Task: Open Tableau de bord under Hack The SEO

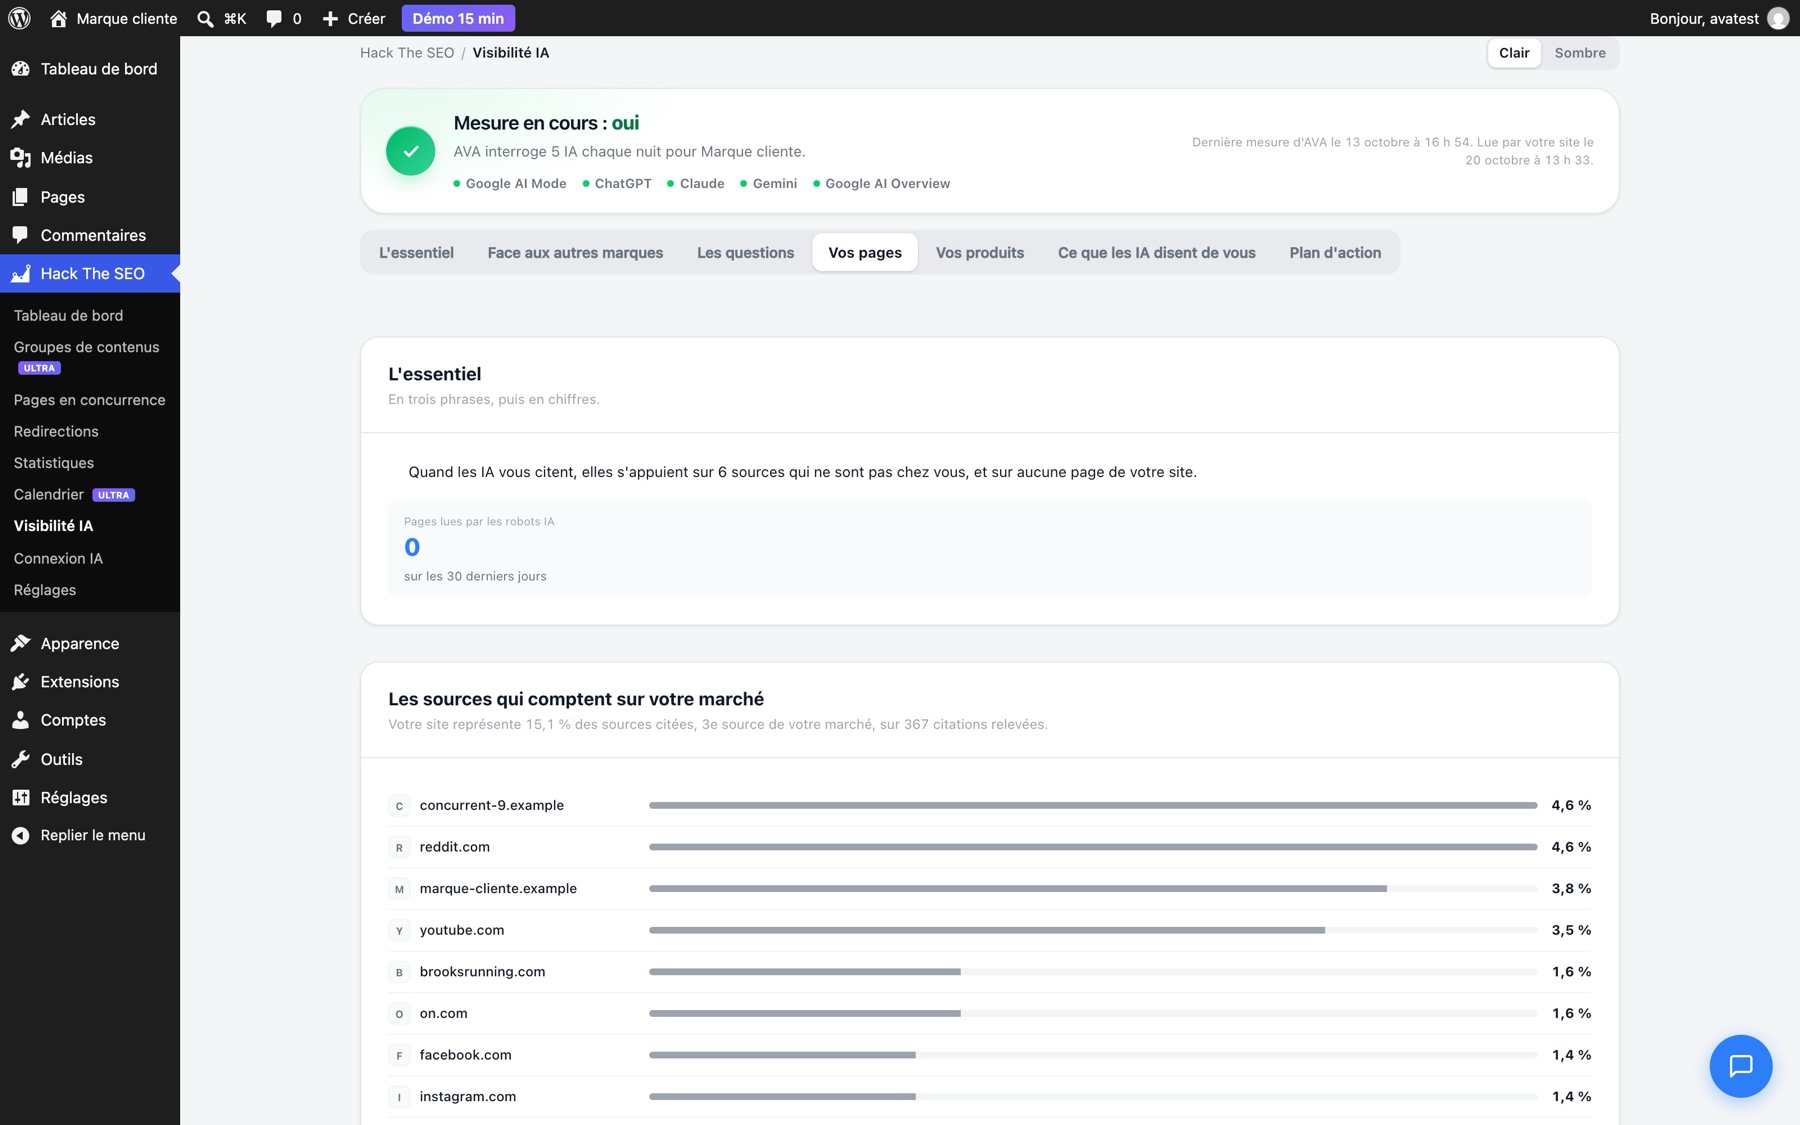Action: pos(68,316)
